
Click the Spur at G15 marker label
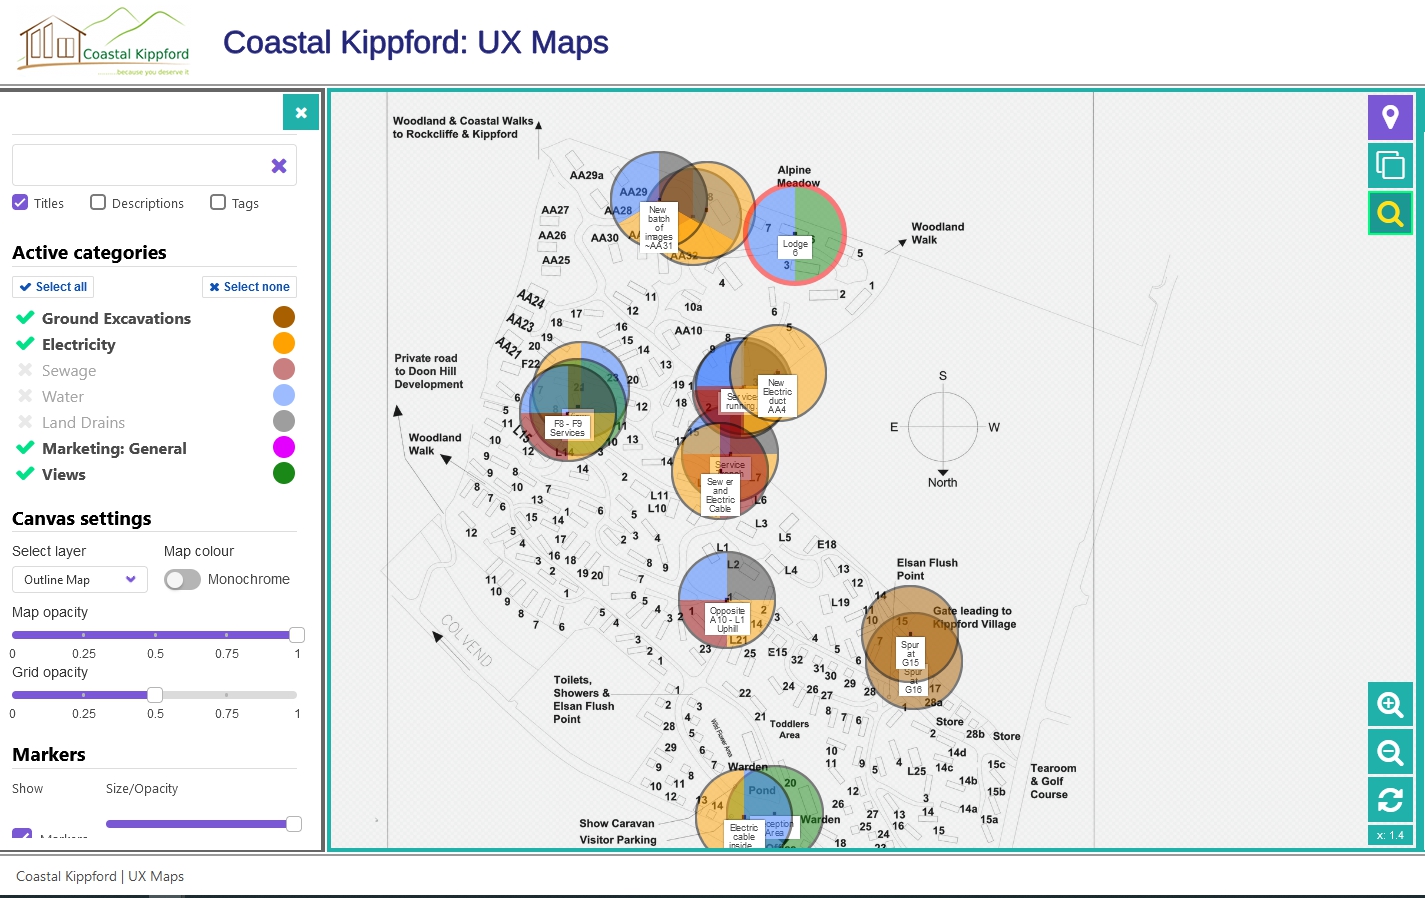coord(910,653)
